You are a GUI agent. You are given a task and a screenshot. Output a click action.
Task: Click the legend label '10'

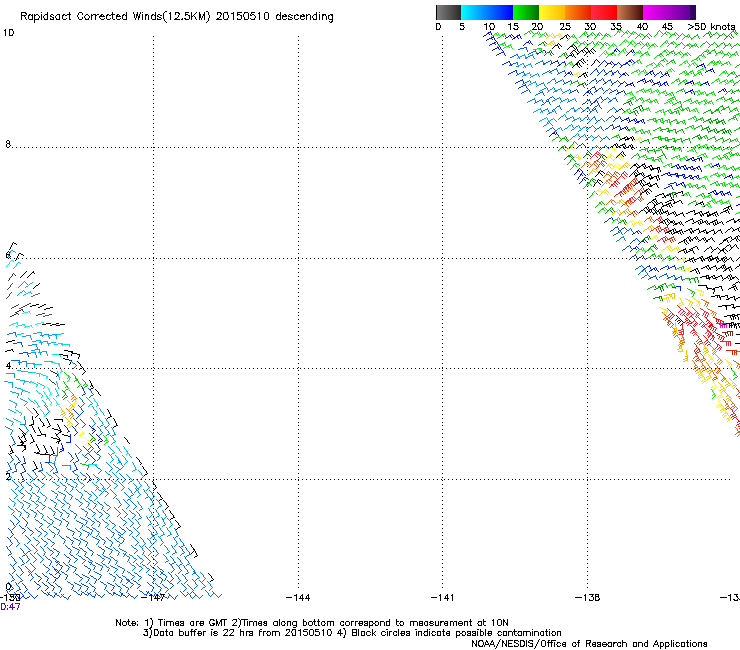[489, 26]
